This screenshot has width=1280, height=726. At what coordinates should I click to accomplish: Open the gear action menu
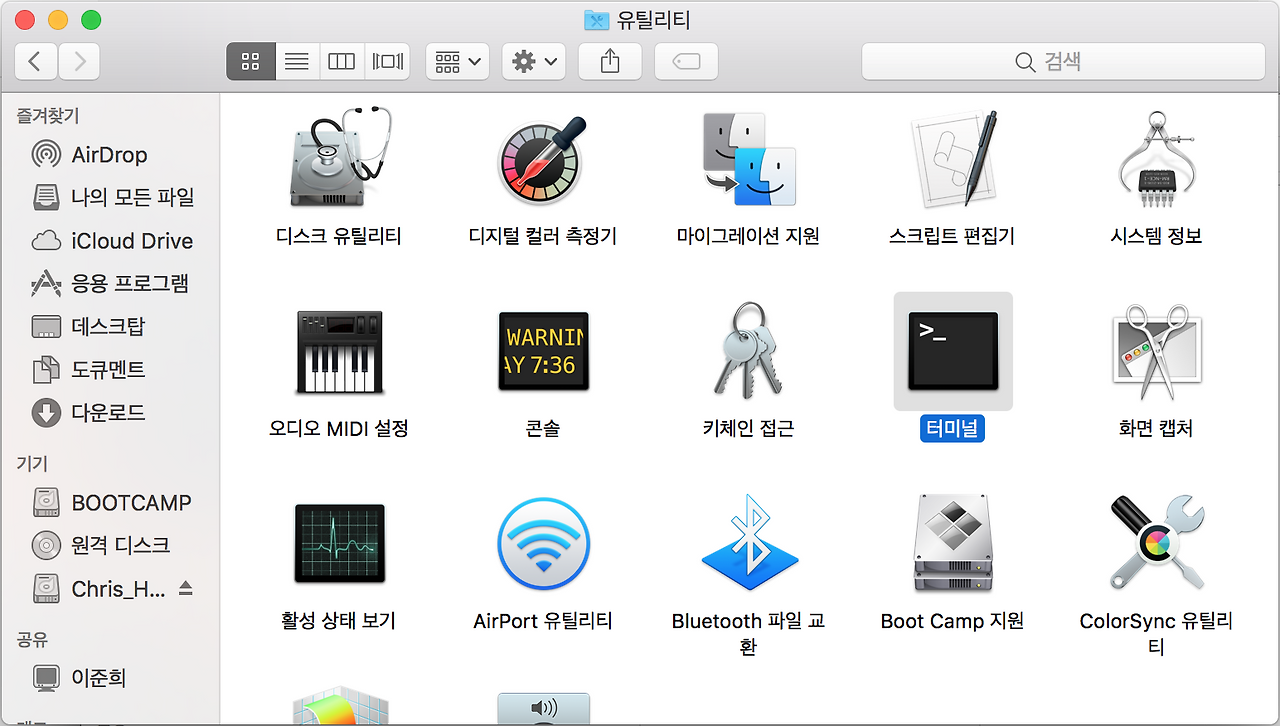(x=534, y=62)
